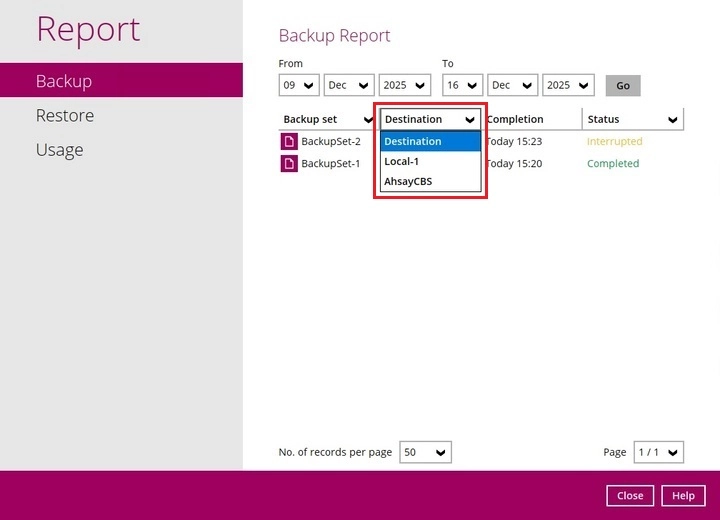The width and height of the screenshot is (720, 520).
Task: Open the From month dropdown
Action: [x=349, y=86]
